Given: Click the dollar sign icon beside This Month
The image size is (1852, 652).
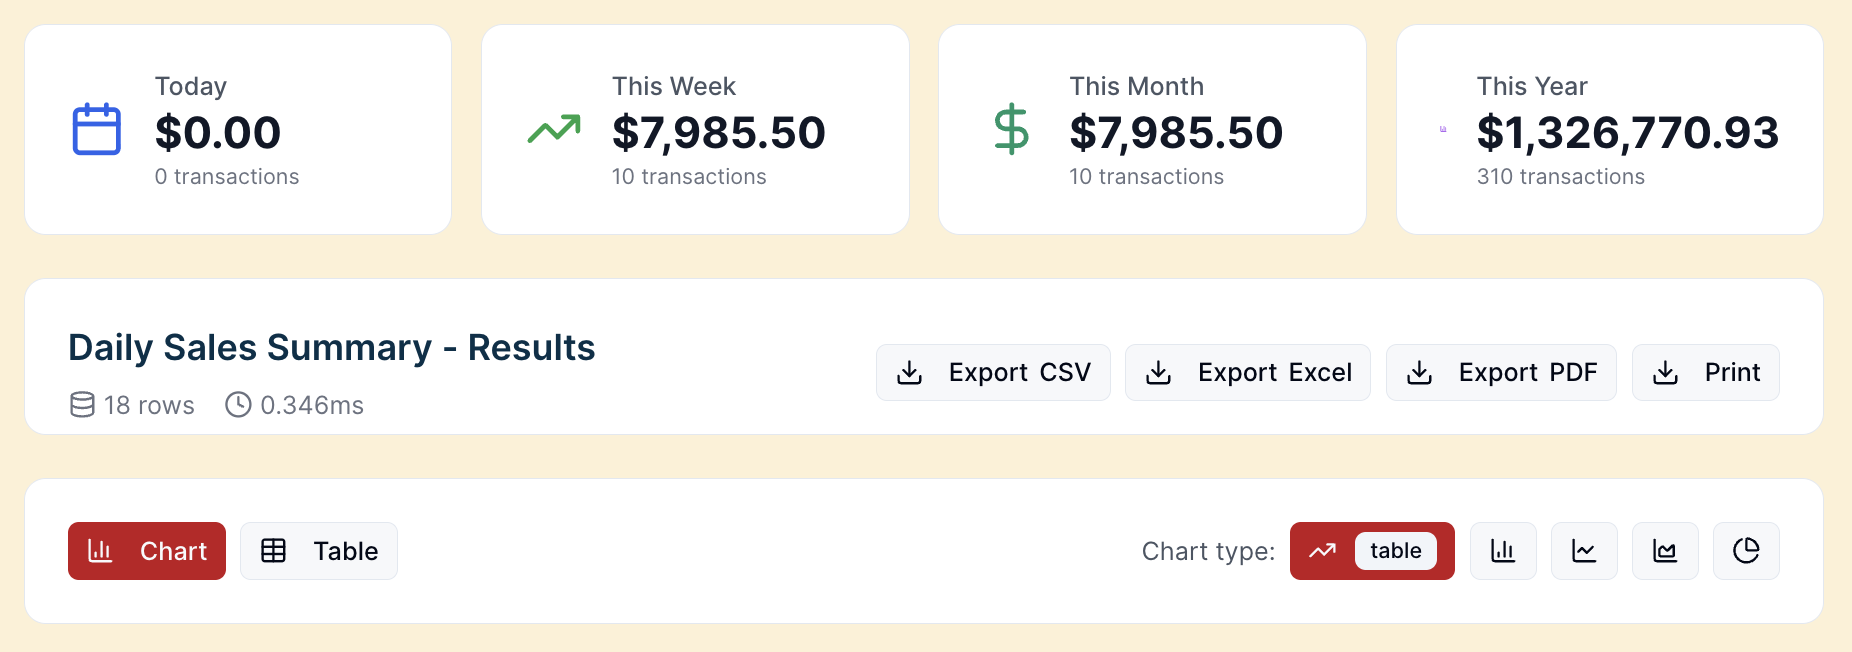Looking at the screenshot, I should [1011, 129].
